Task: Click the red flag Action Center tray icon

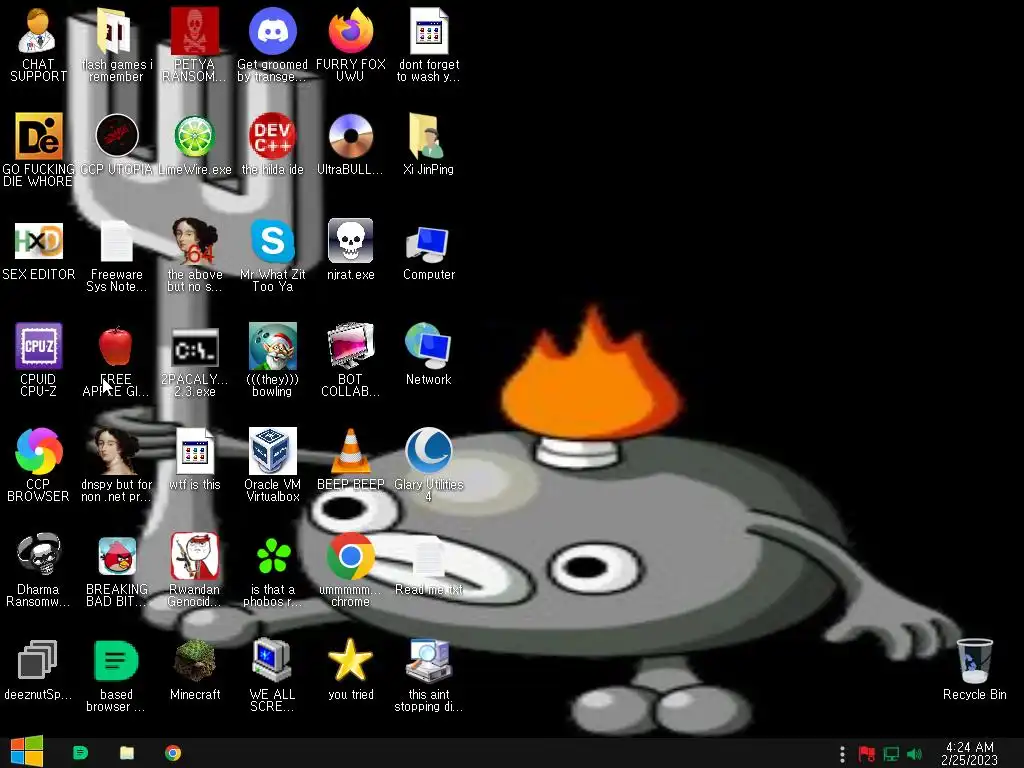Action: (x=866, y=754)
